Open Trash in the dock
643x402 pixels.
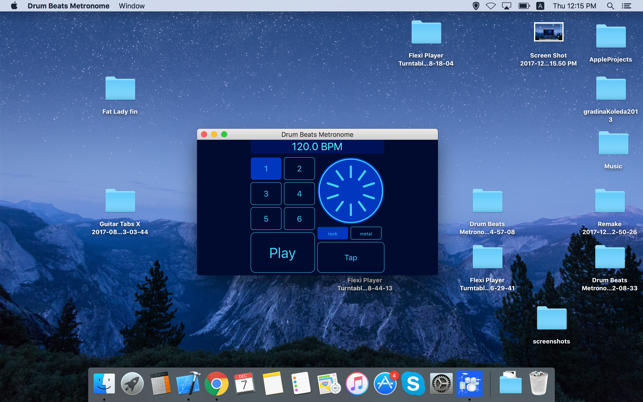click(538, 383)
